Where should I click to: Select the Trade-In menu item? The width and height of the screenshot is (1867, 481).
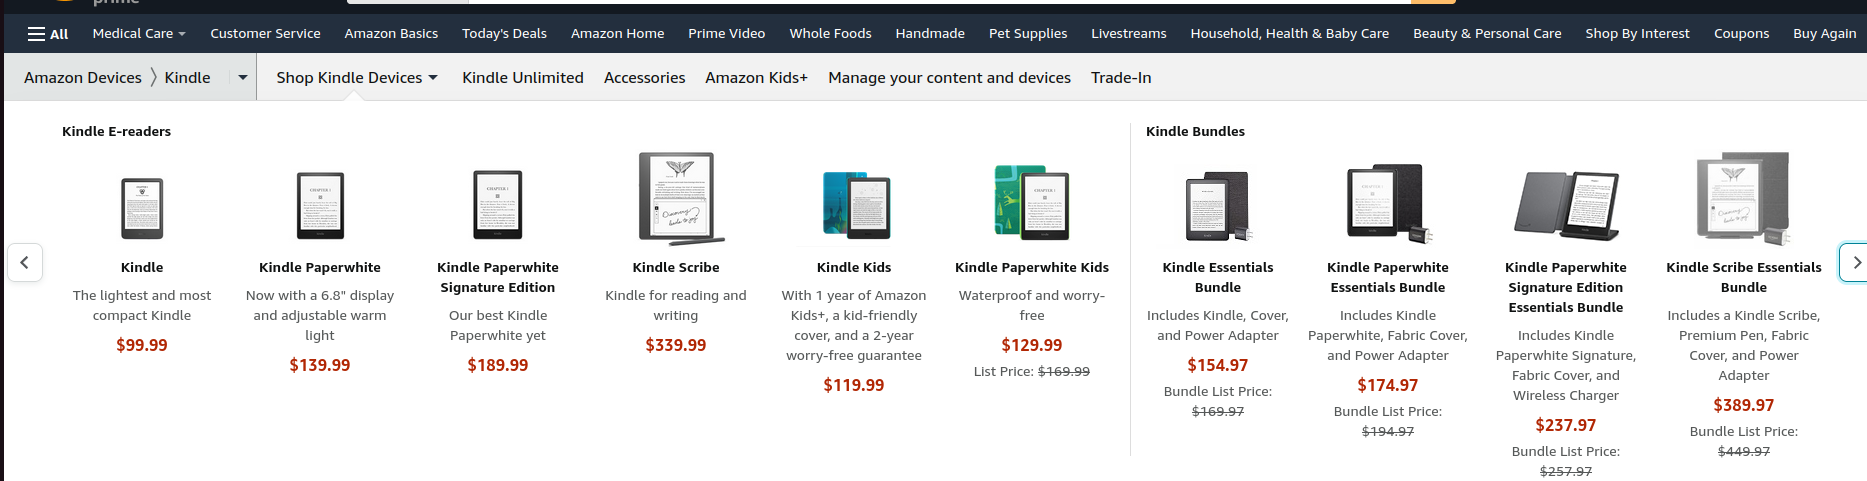(x=1121, y=78)
